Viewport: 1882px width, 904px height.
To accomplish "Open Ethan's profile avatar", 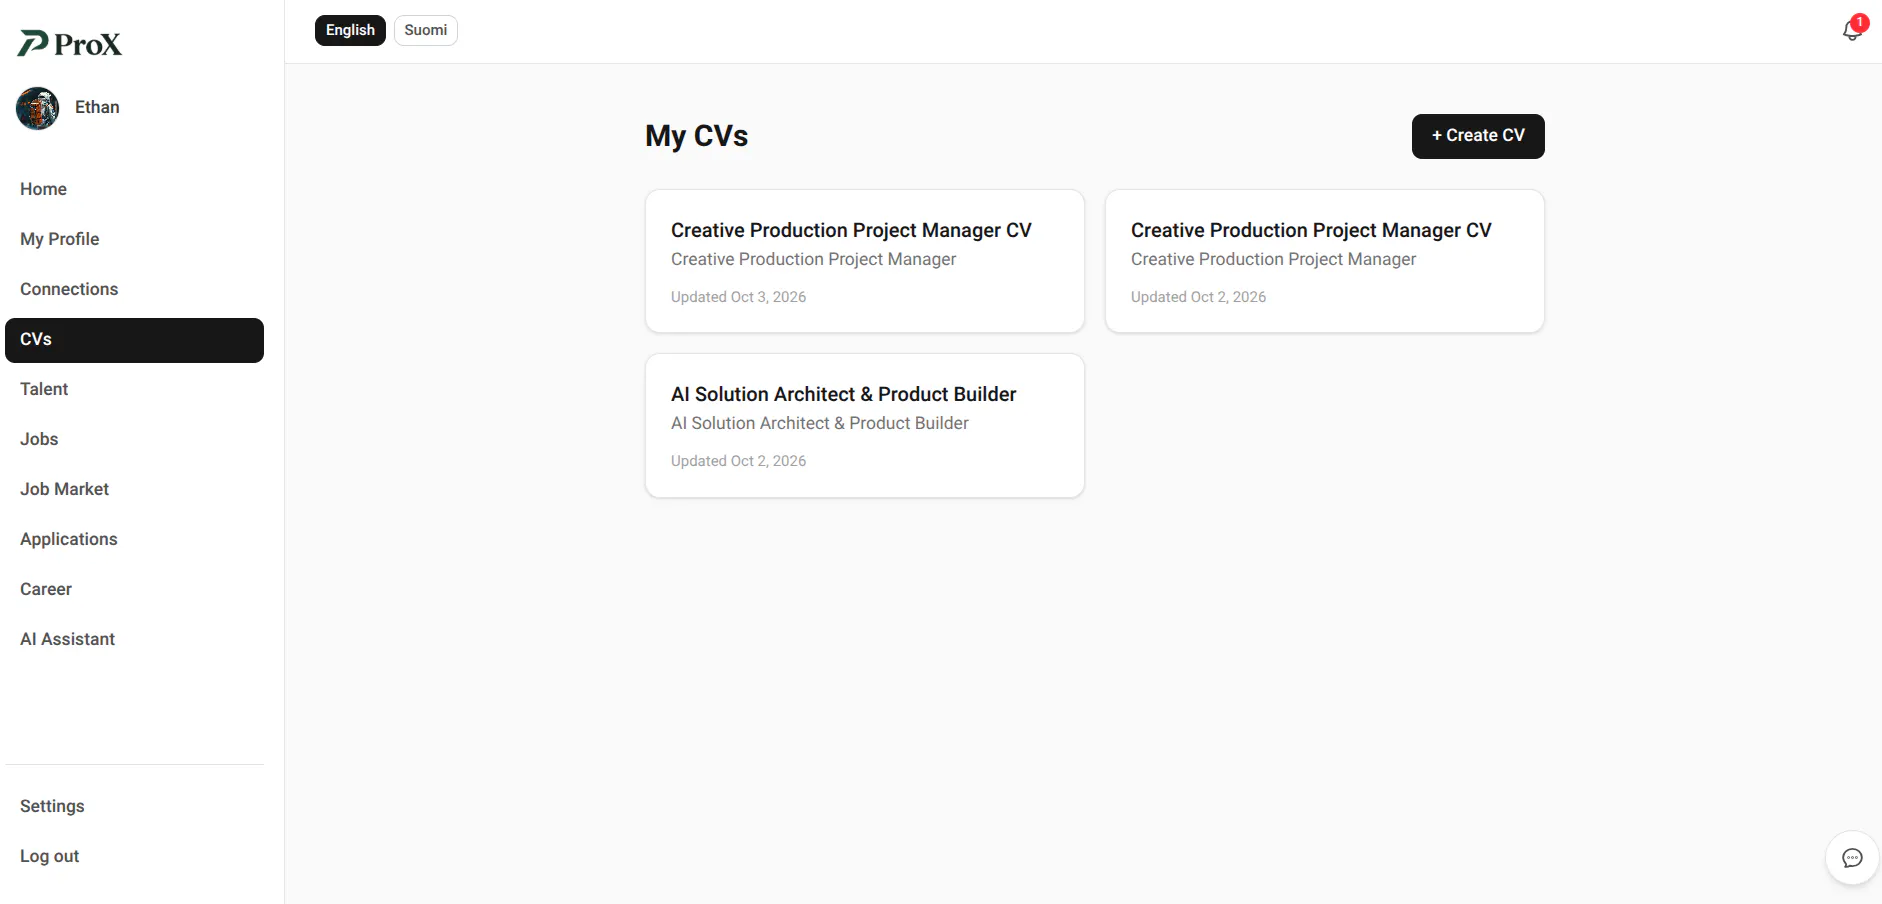I will point(38,108).
